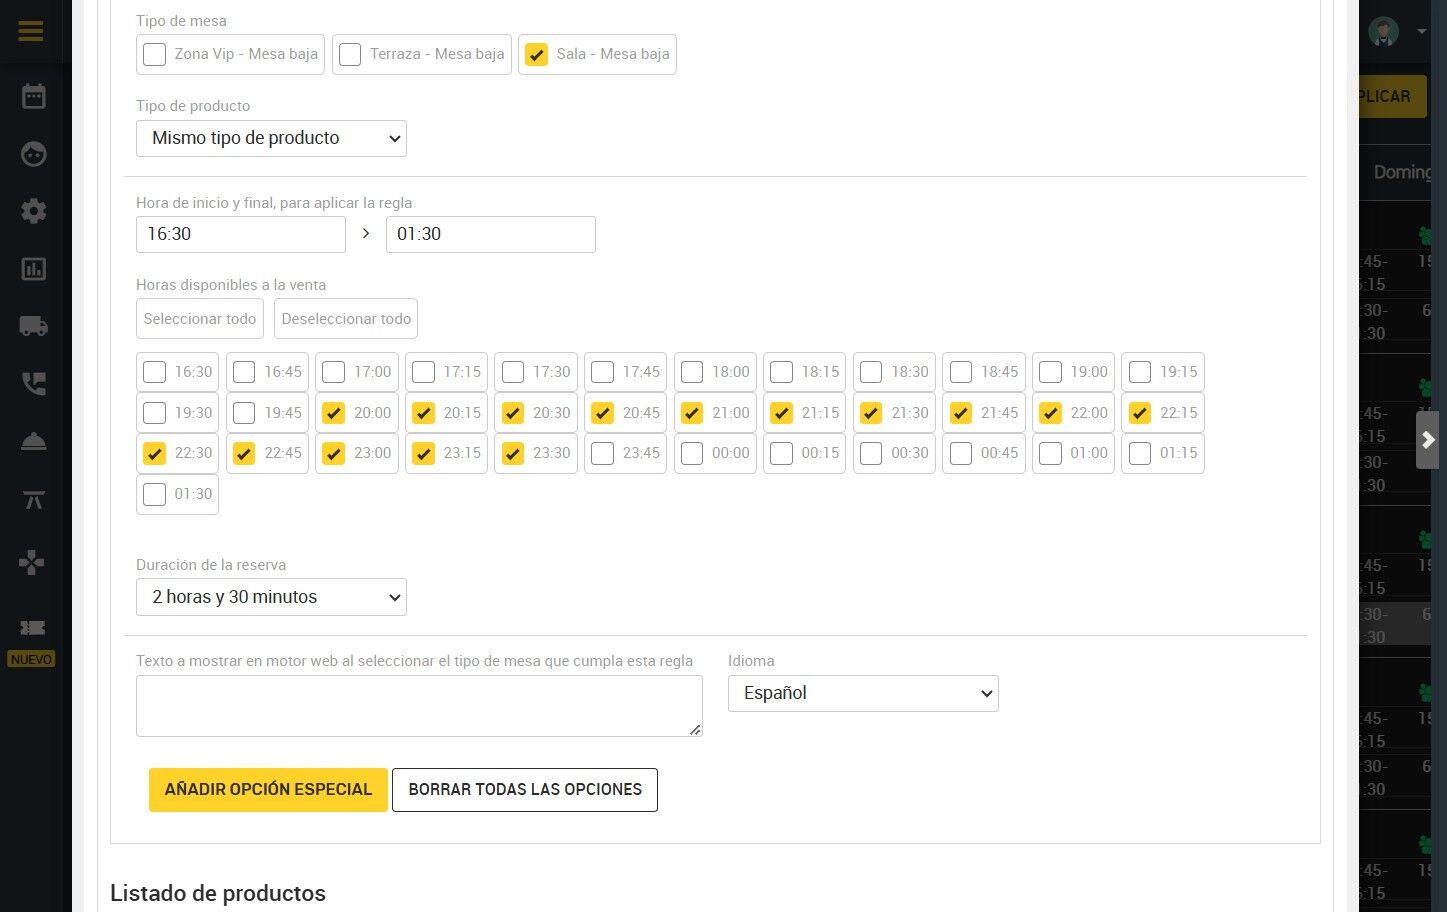Viewport: 1447px width, 912px height.
Task: Open the hamburger menu icon
Action: (31, 31)
